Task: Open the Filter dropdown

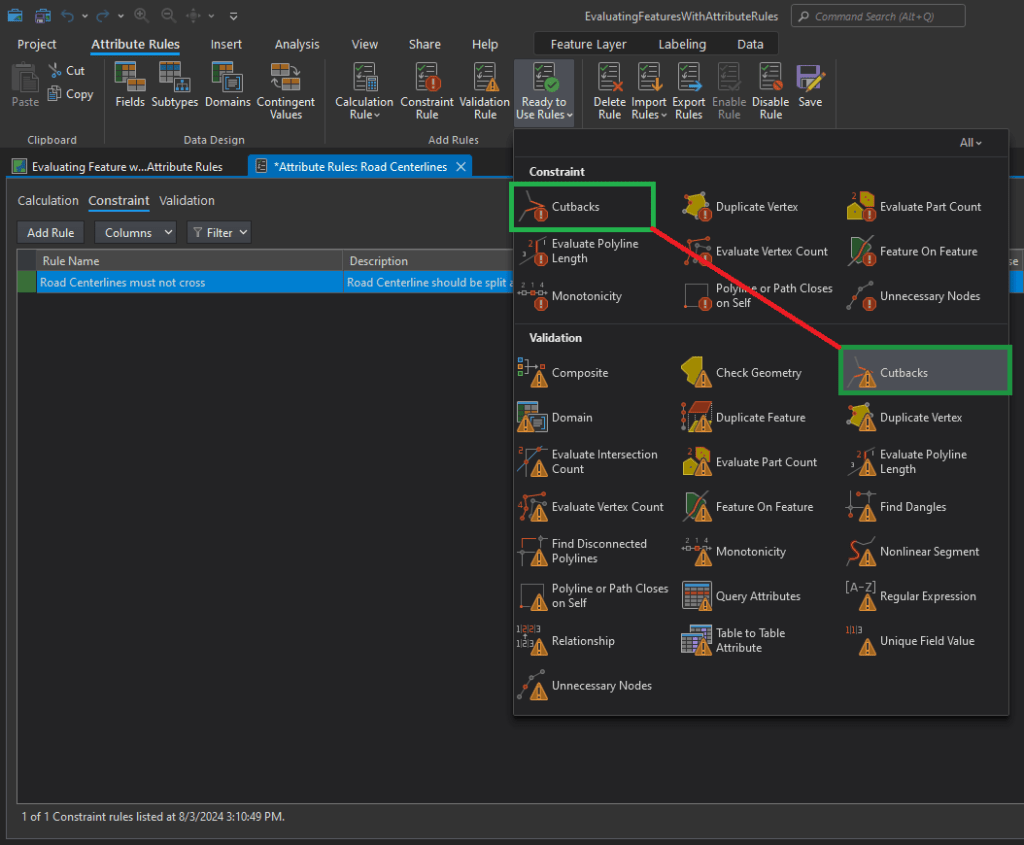Action: pos(218,233)
